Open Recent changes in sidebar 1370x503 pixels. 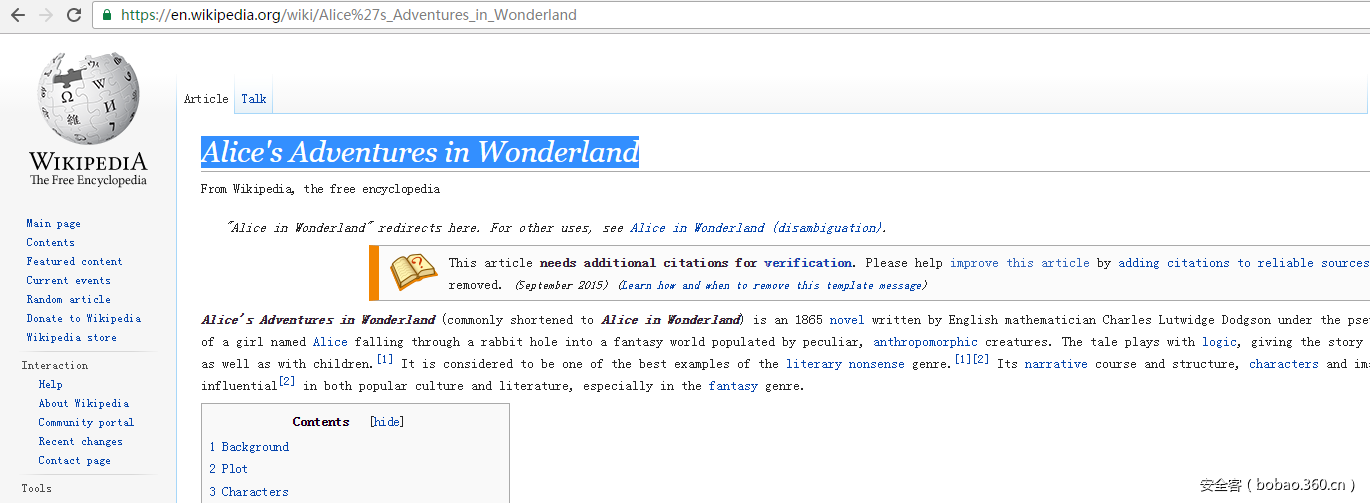[80, 442]
